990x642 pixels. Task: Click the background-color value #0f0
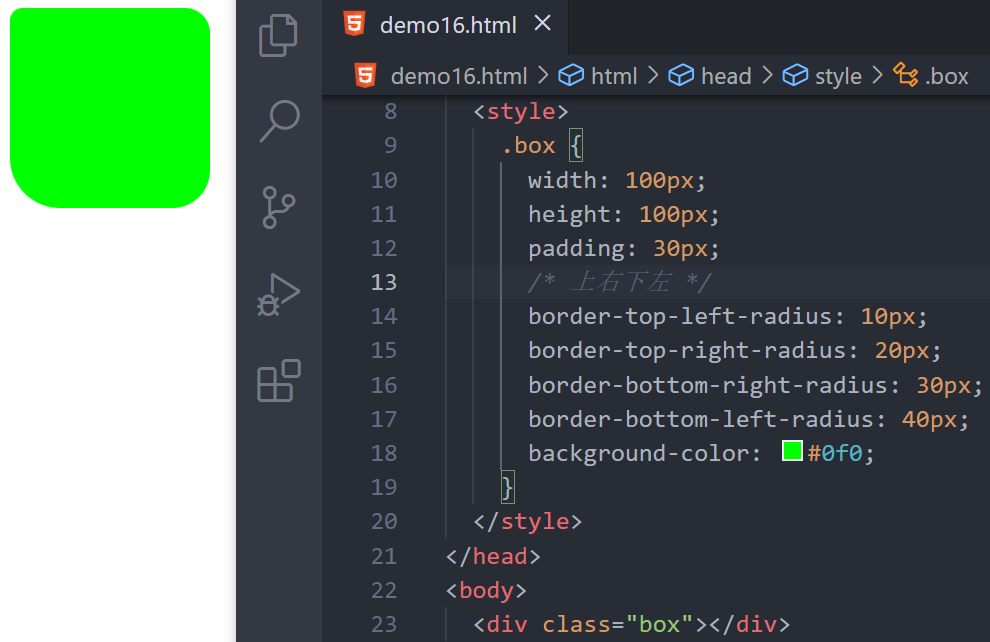click(840, 452)
